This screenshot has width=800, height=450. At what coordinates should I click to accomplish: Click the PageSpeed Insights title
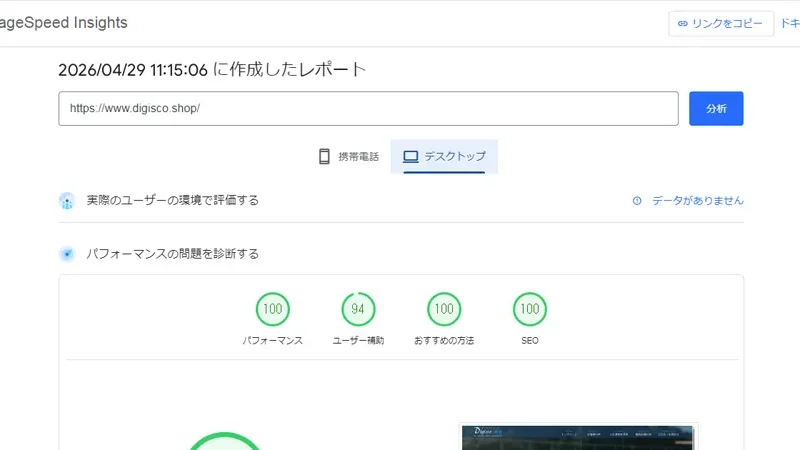coord(63,22)
